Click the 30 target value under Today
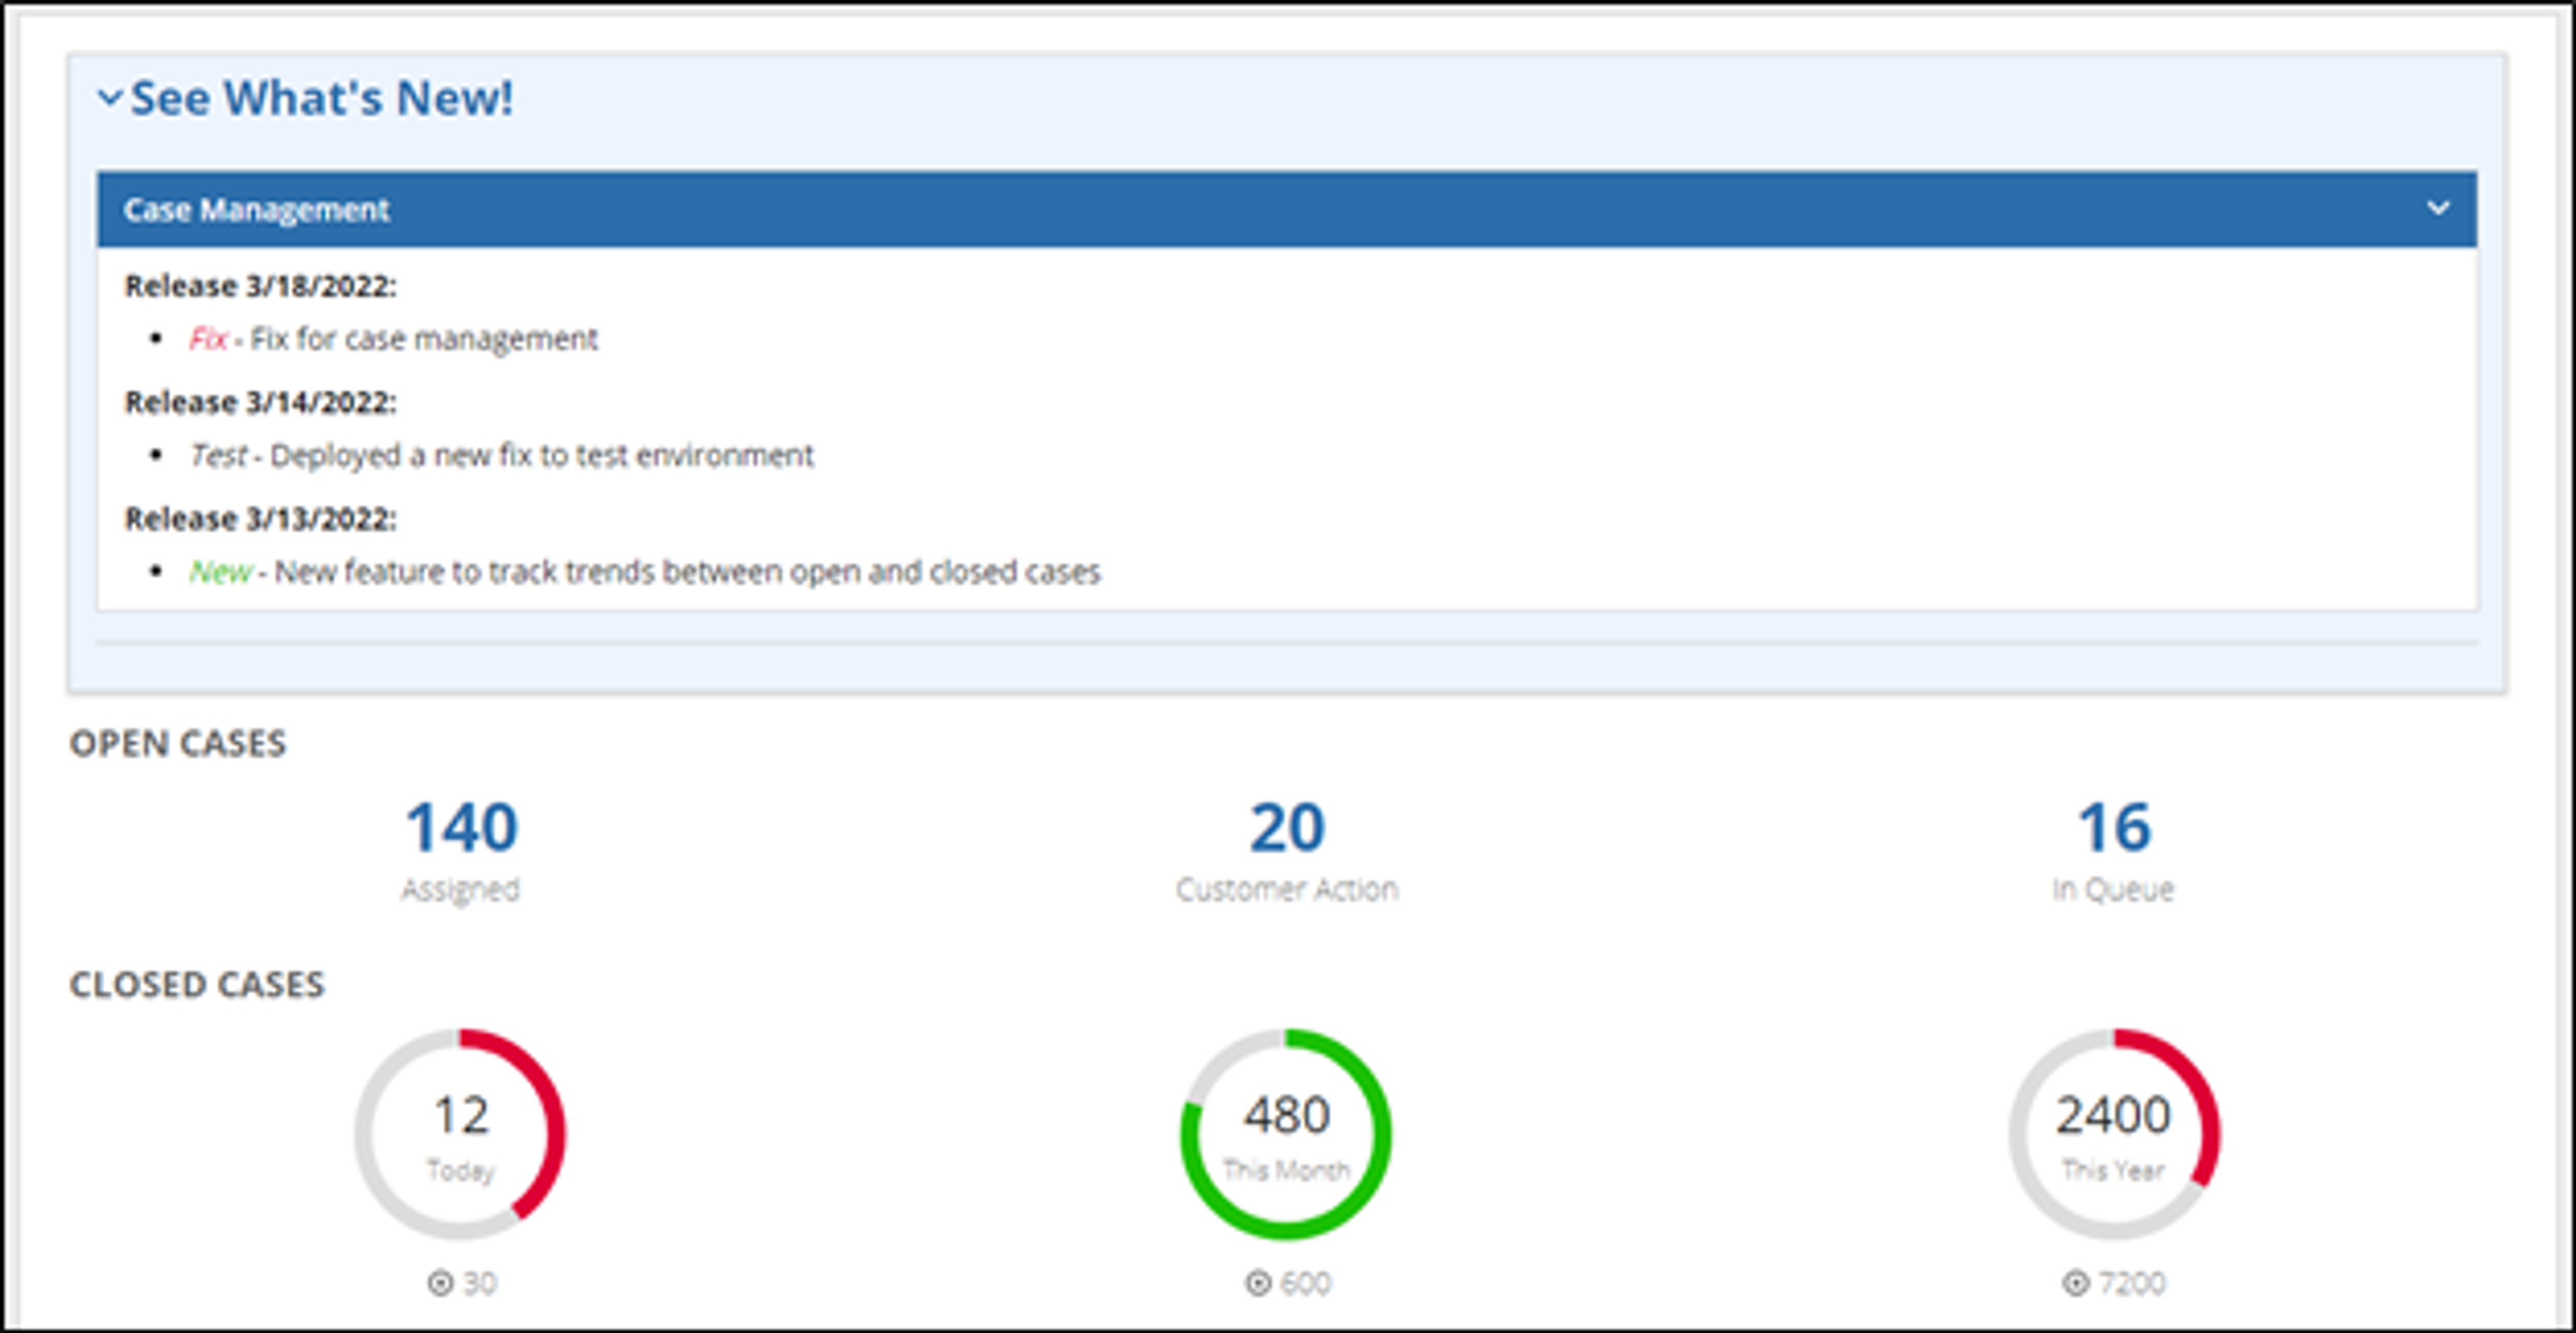The height and width of the screenshot is (1333, 2576). click(x=480, y=1283)
